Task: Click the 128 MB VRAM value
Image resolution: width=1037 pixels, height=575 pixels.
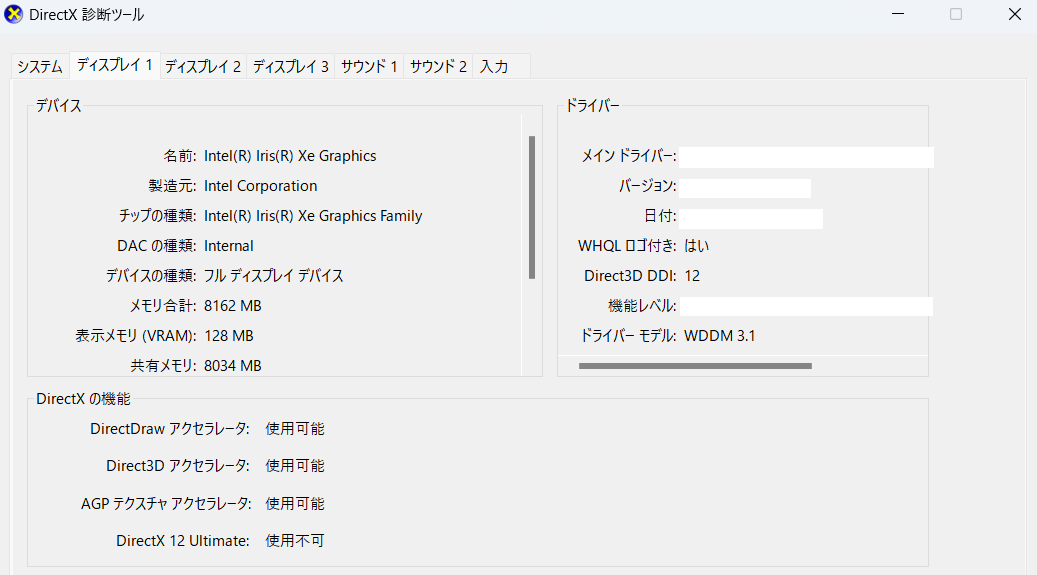Action: pos(229,336)
